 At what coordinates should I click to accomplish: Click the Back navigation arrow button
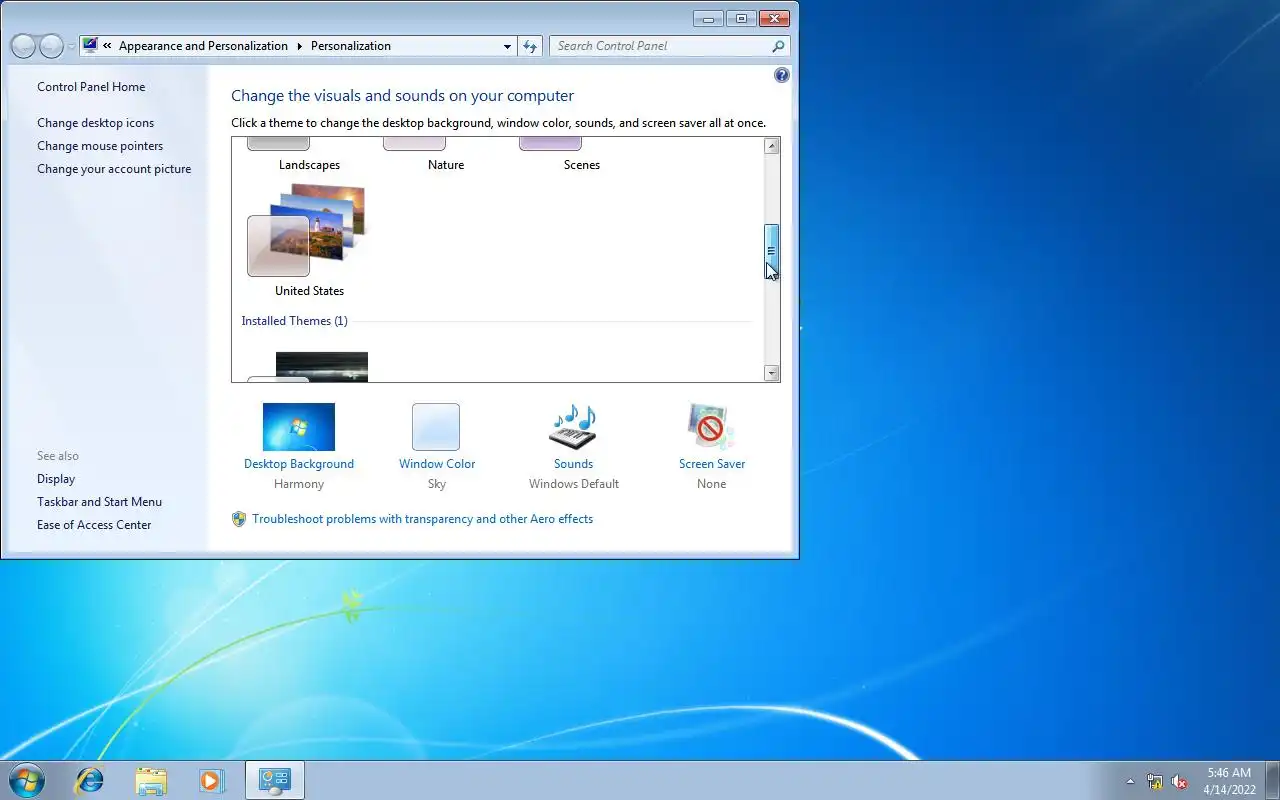(x=23, y=46)
